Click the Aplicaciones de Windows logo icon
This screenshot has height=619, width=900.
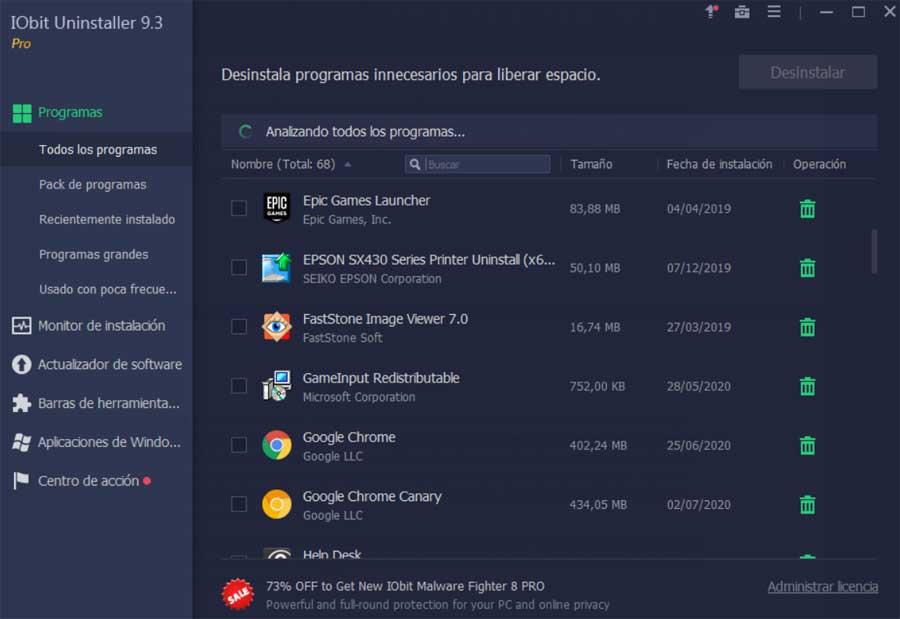tap(21, 442)
